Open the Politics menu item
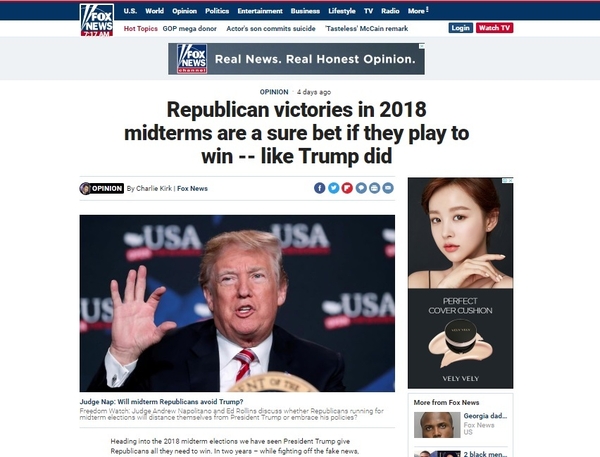600x457 pixels. [217, 11]
